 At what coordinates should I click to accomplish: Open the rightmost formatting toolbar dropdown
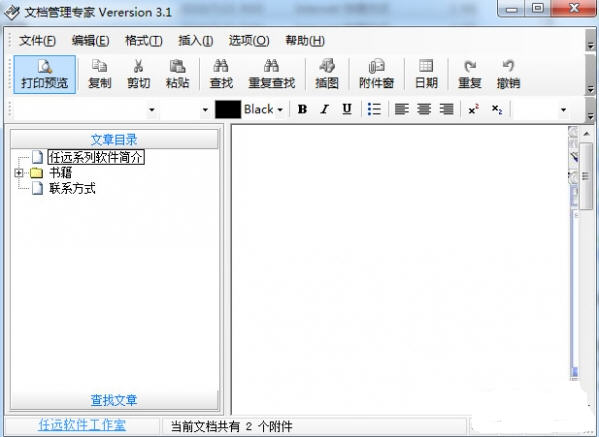563,110
